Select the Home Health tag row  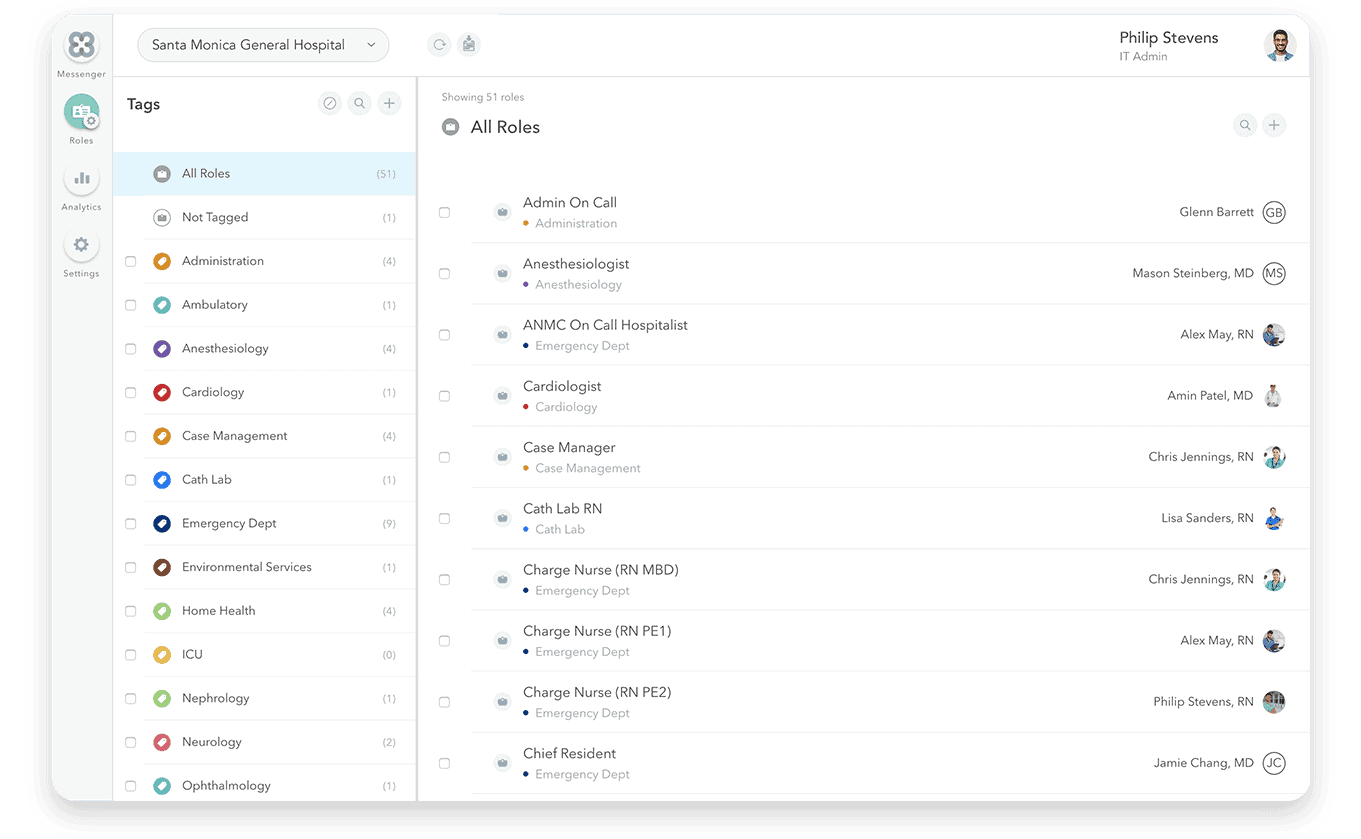click(264, 611)
